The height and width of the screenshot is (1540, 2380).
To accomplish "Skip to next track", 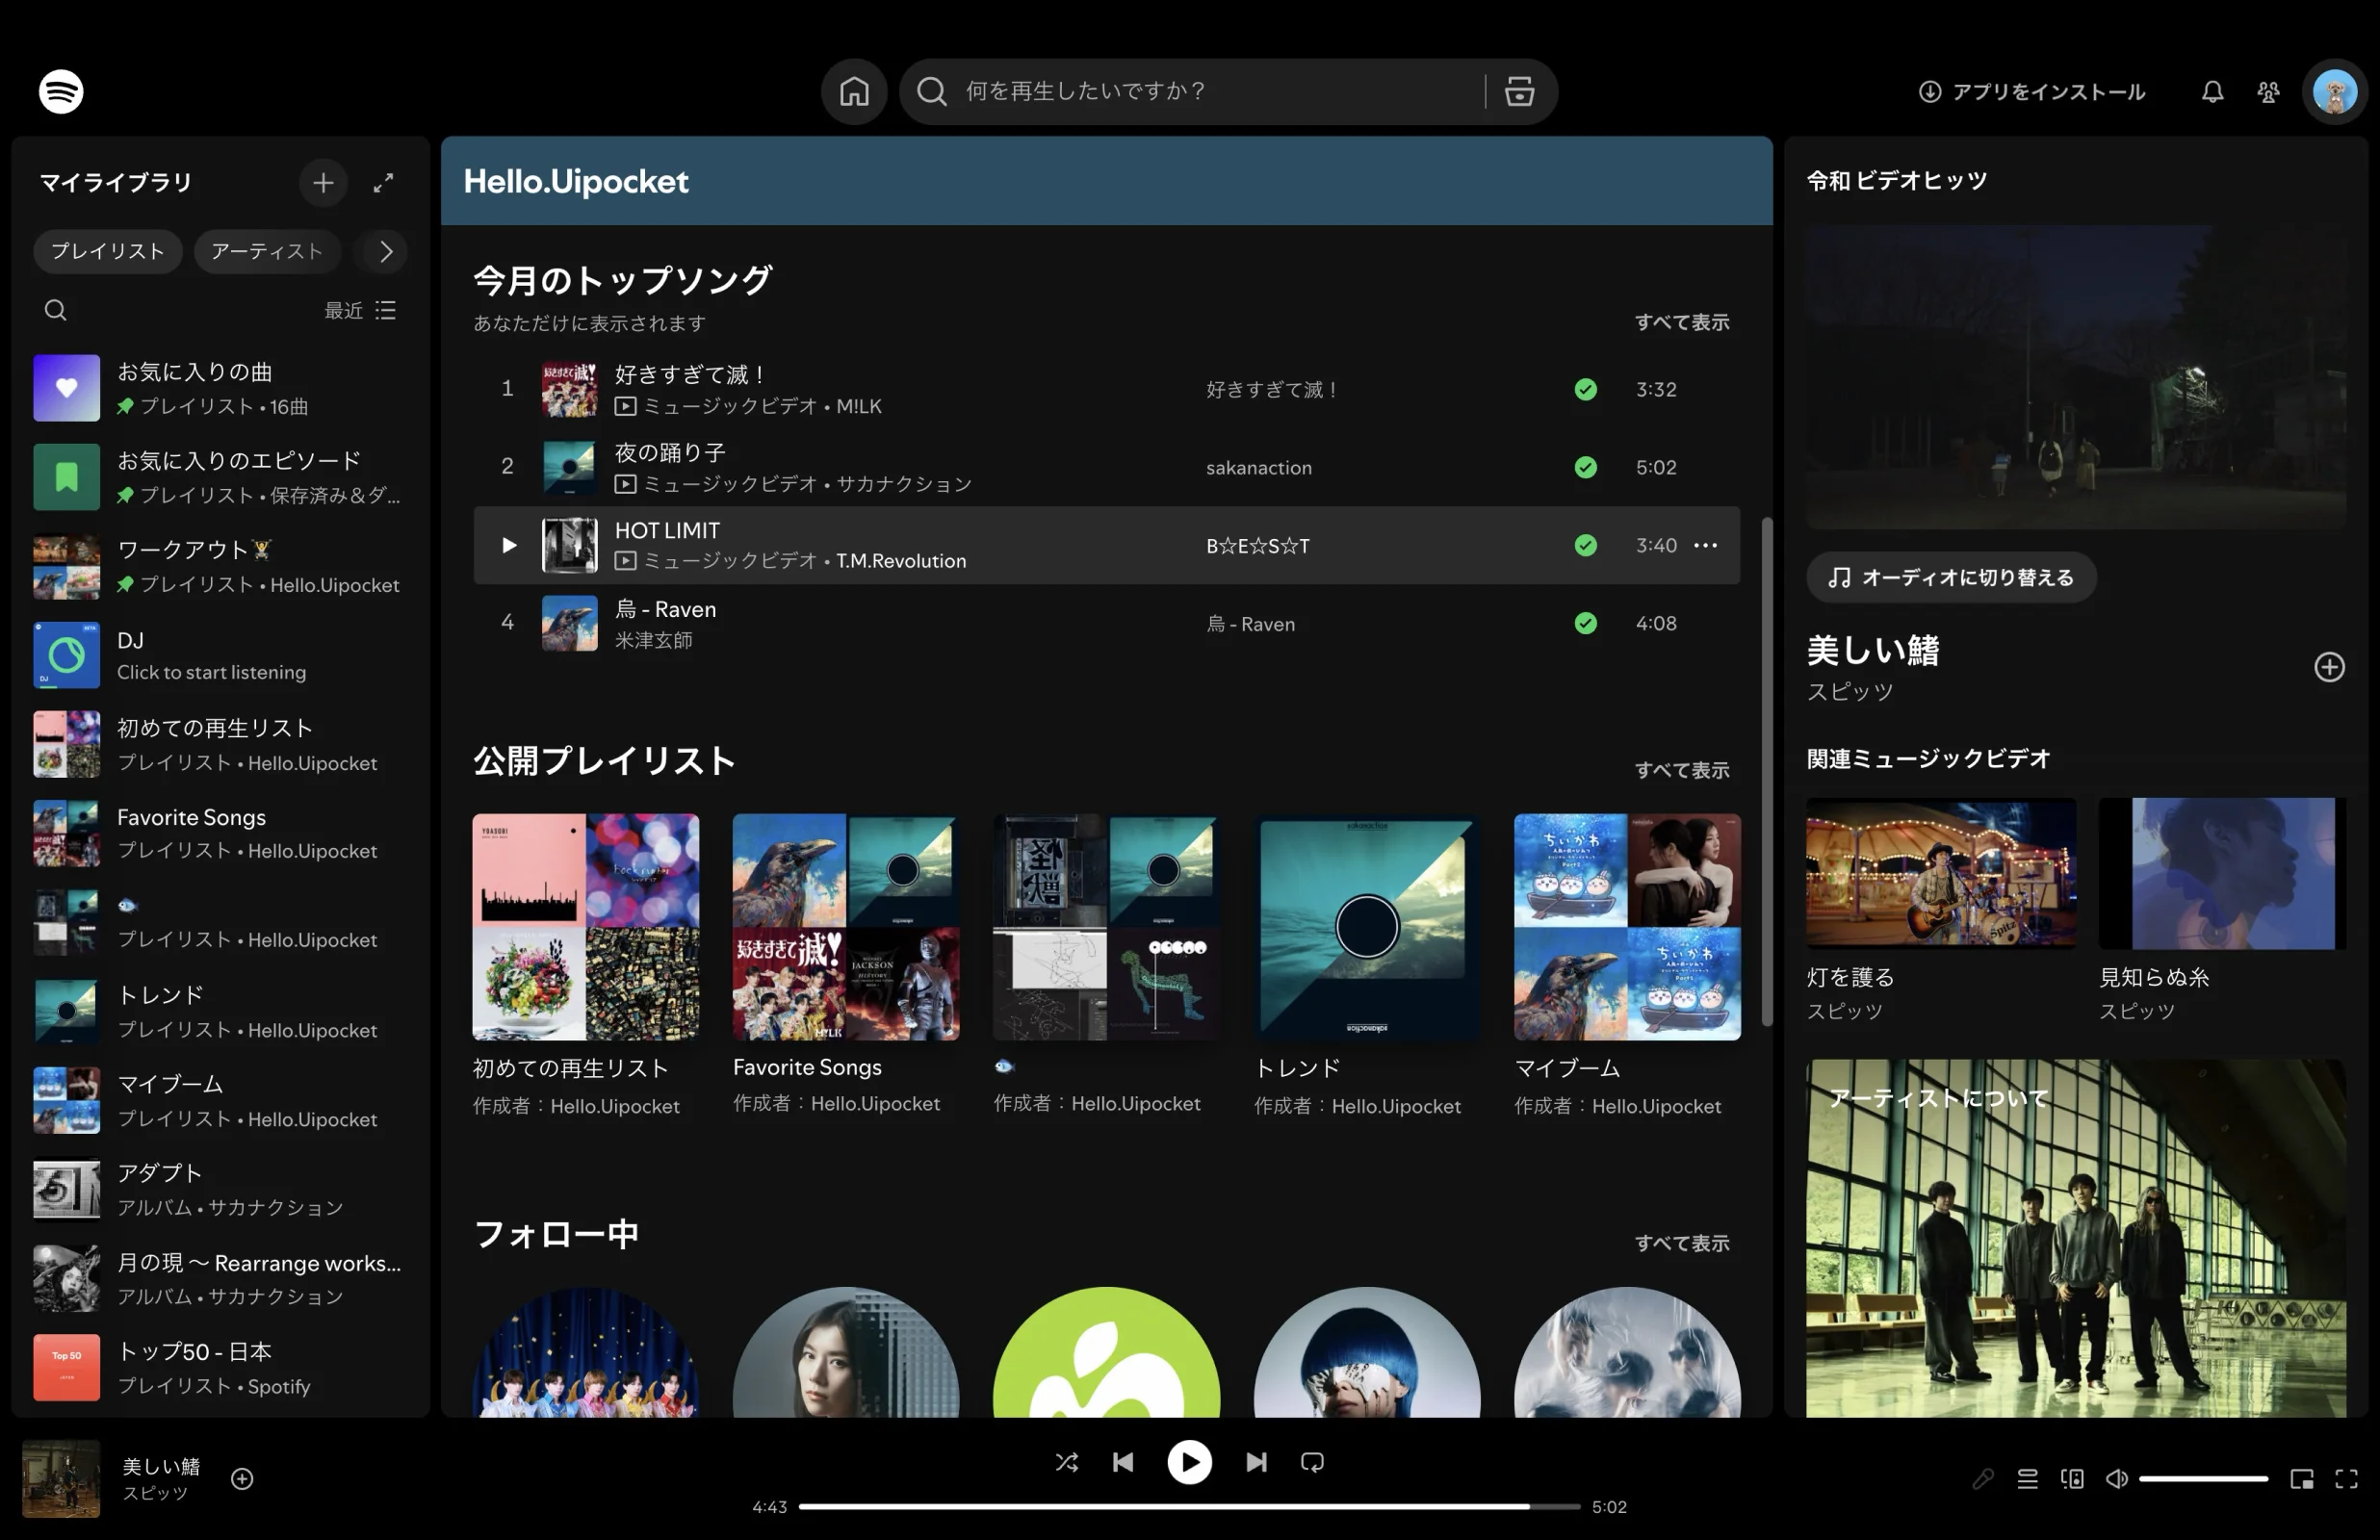I will (x=1255, y=1463).
